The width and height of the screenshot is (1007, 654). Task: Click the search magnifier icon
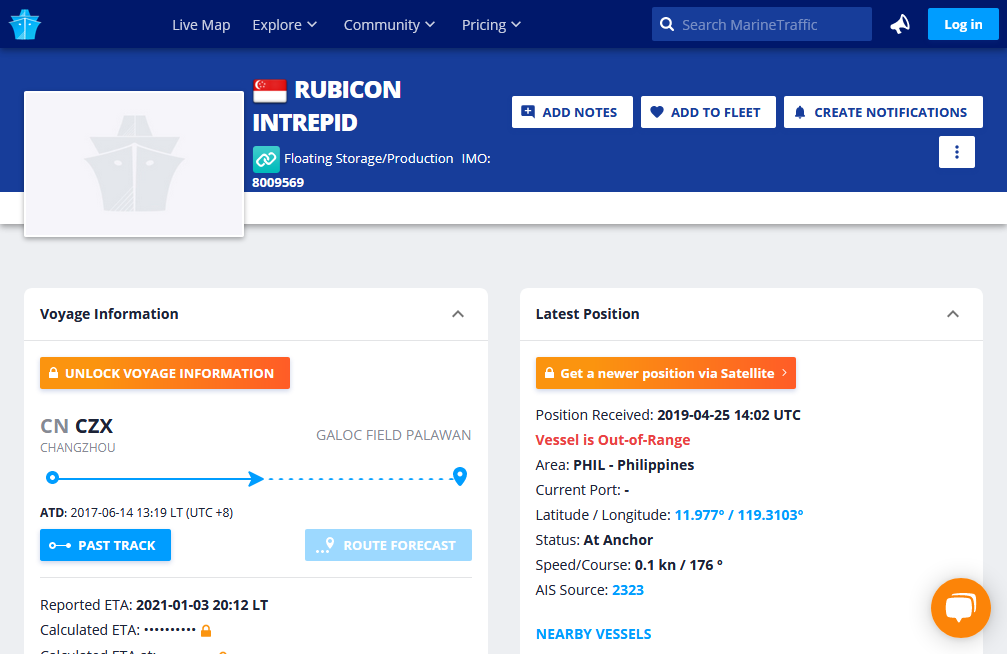(x=667, y=24)
